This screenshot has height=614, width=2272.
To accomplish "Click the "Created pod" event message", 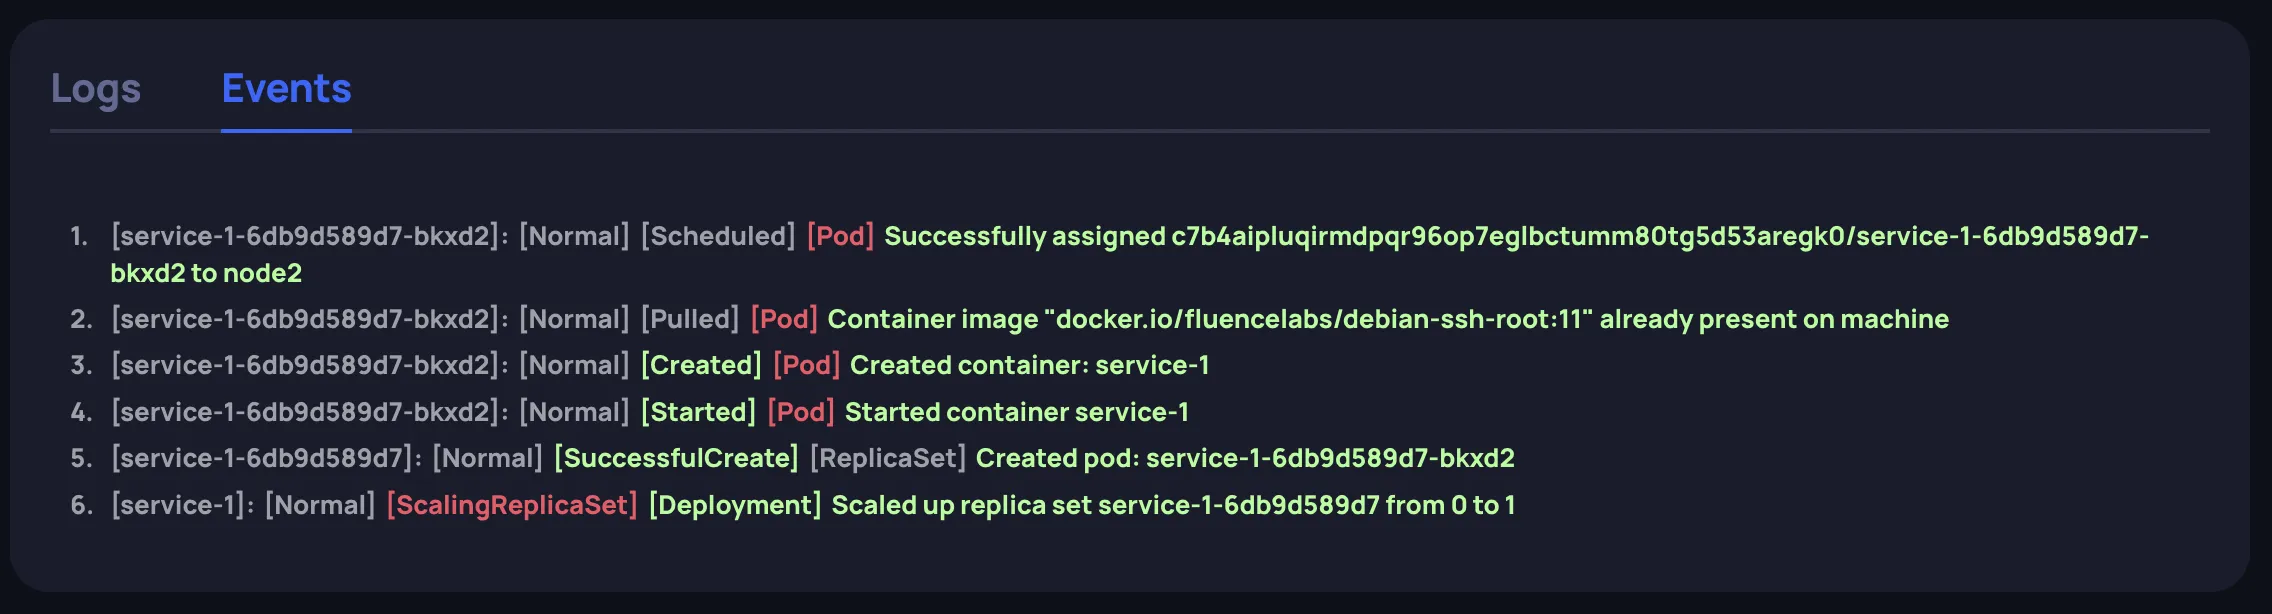I will pyautogui.click(x=1245, y=458).
